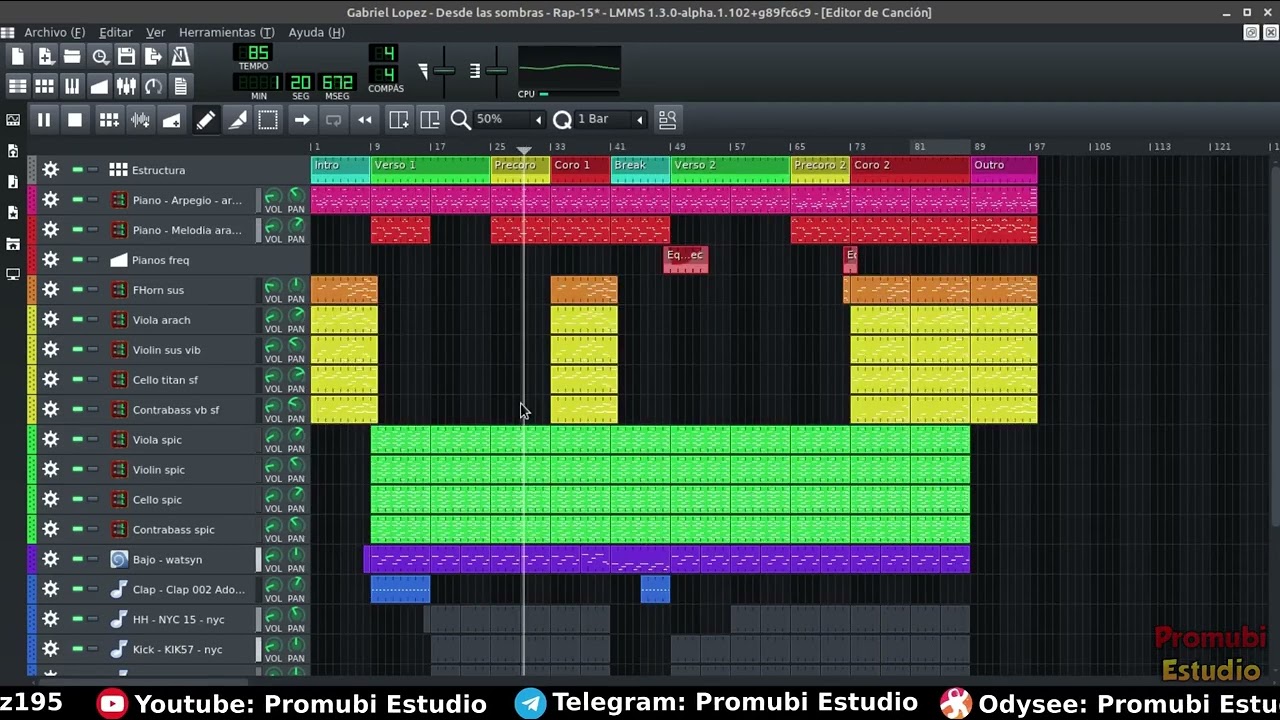Open the Editar menu
1280x720 pixels.
click(x=116, y=32)
